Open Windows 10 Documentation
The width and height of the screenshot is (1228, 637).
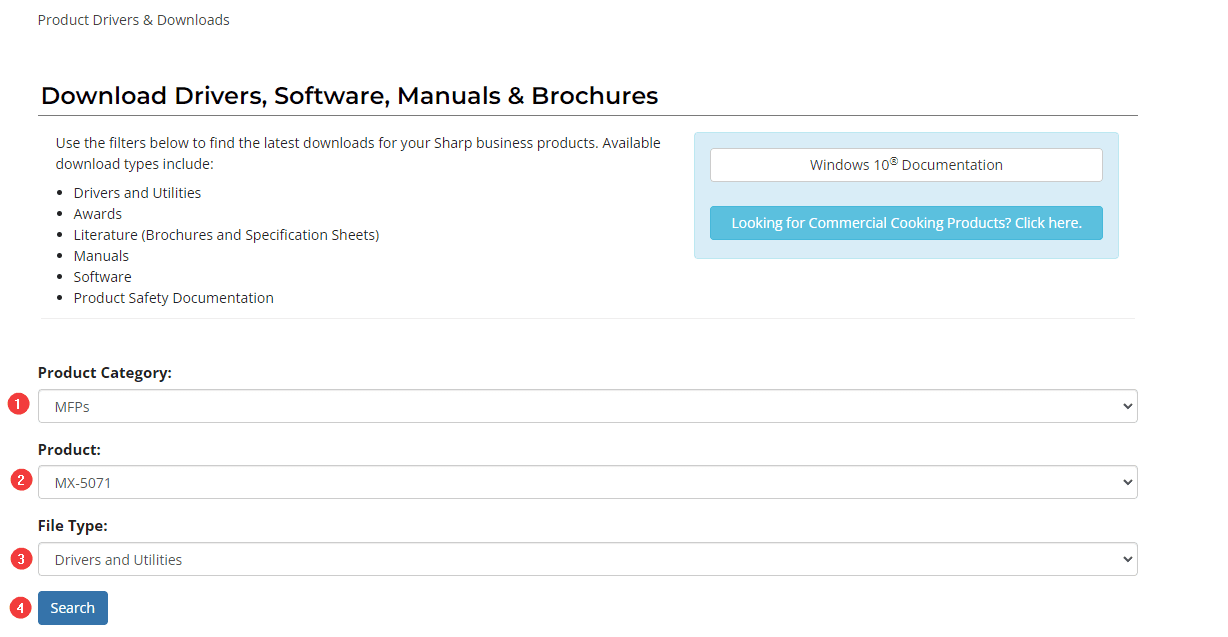click(x=905, y=165)
